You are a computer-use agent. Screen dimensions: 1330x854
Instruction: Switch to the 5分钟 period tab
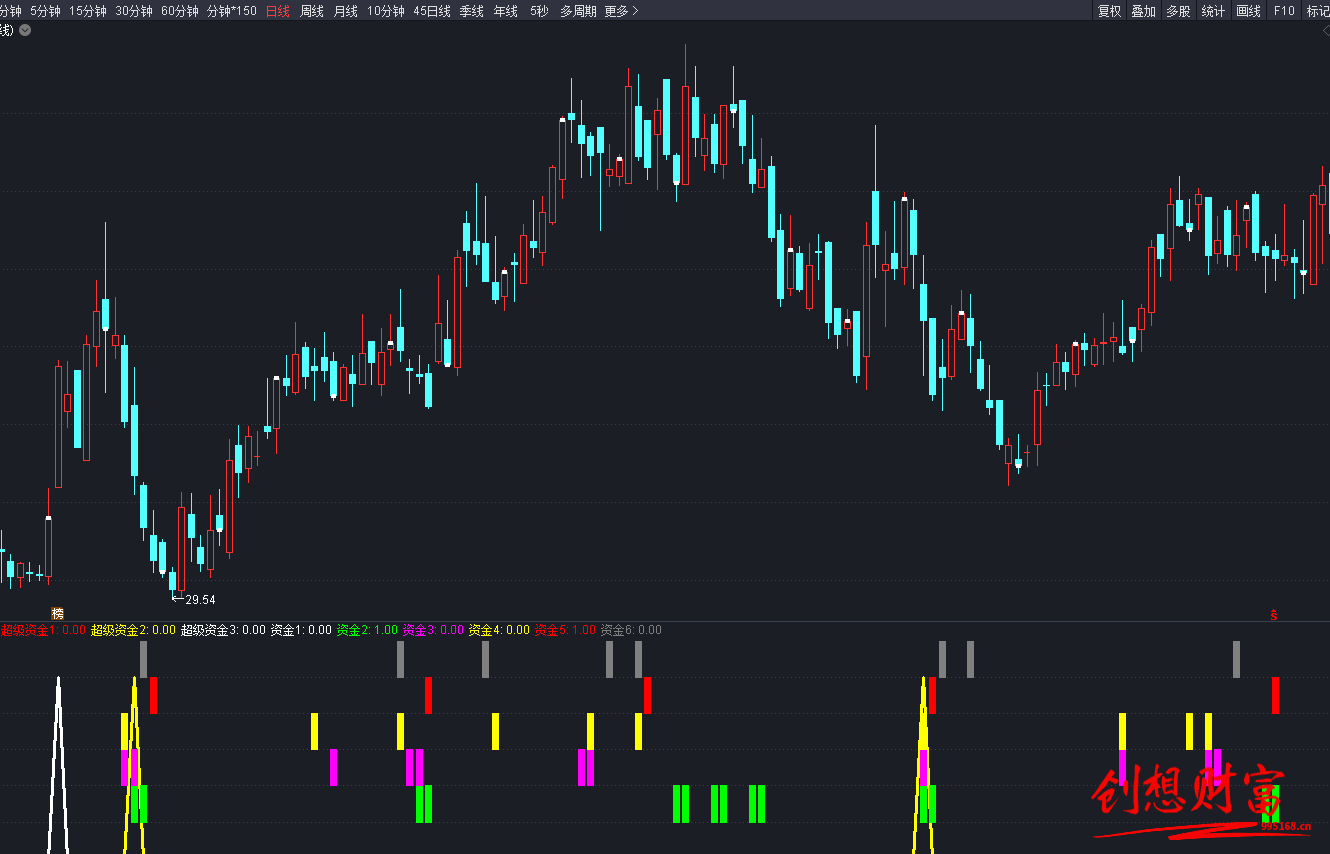point(45,11)
